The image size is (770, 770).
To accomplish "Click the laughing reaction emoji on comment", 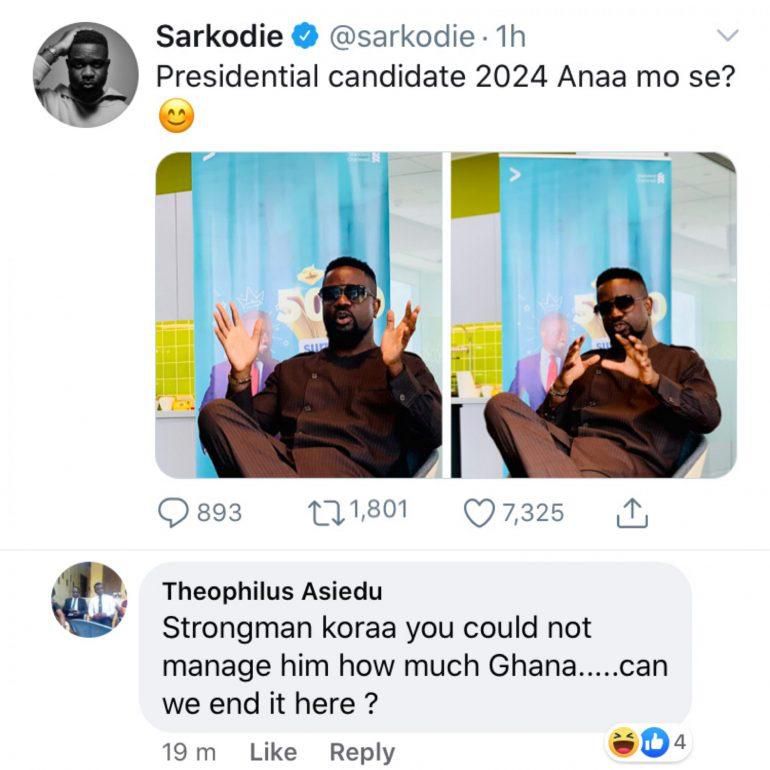I will [623, 742].
